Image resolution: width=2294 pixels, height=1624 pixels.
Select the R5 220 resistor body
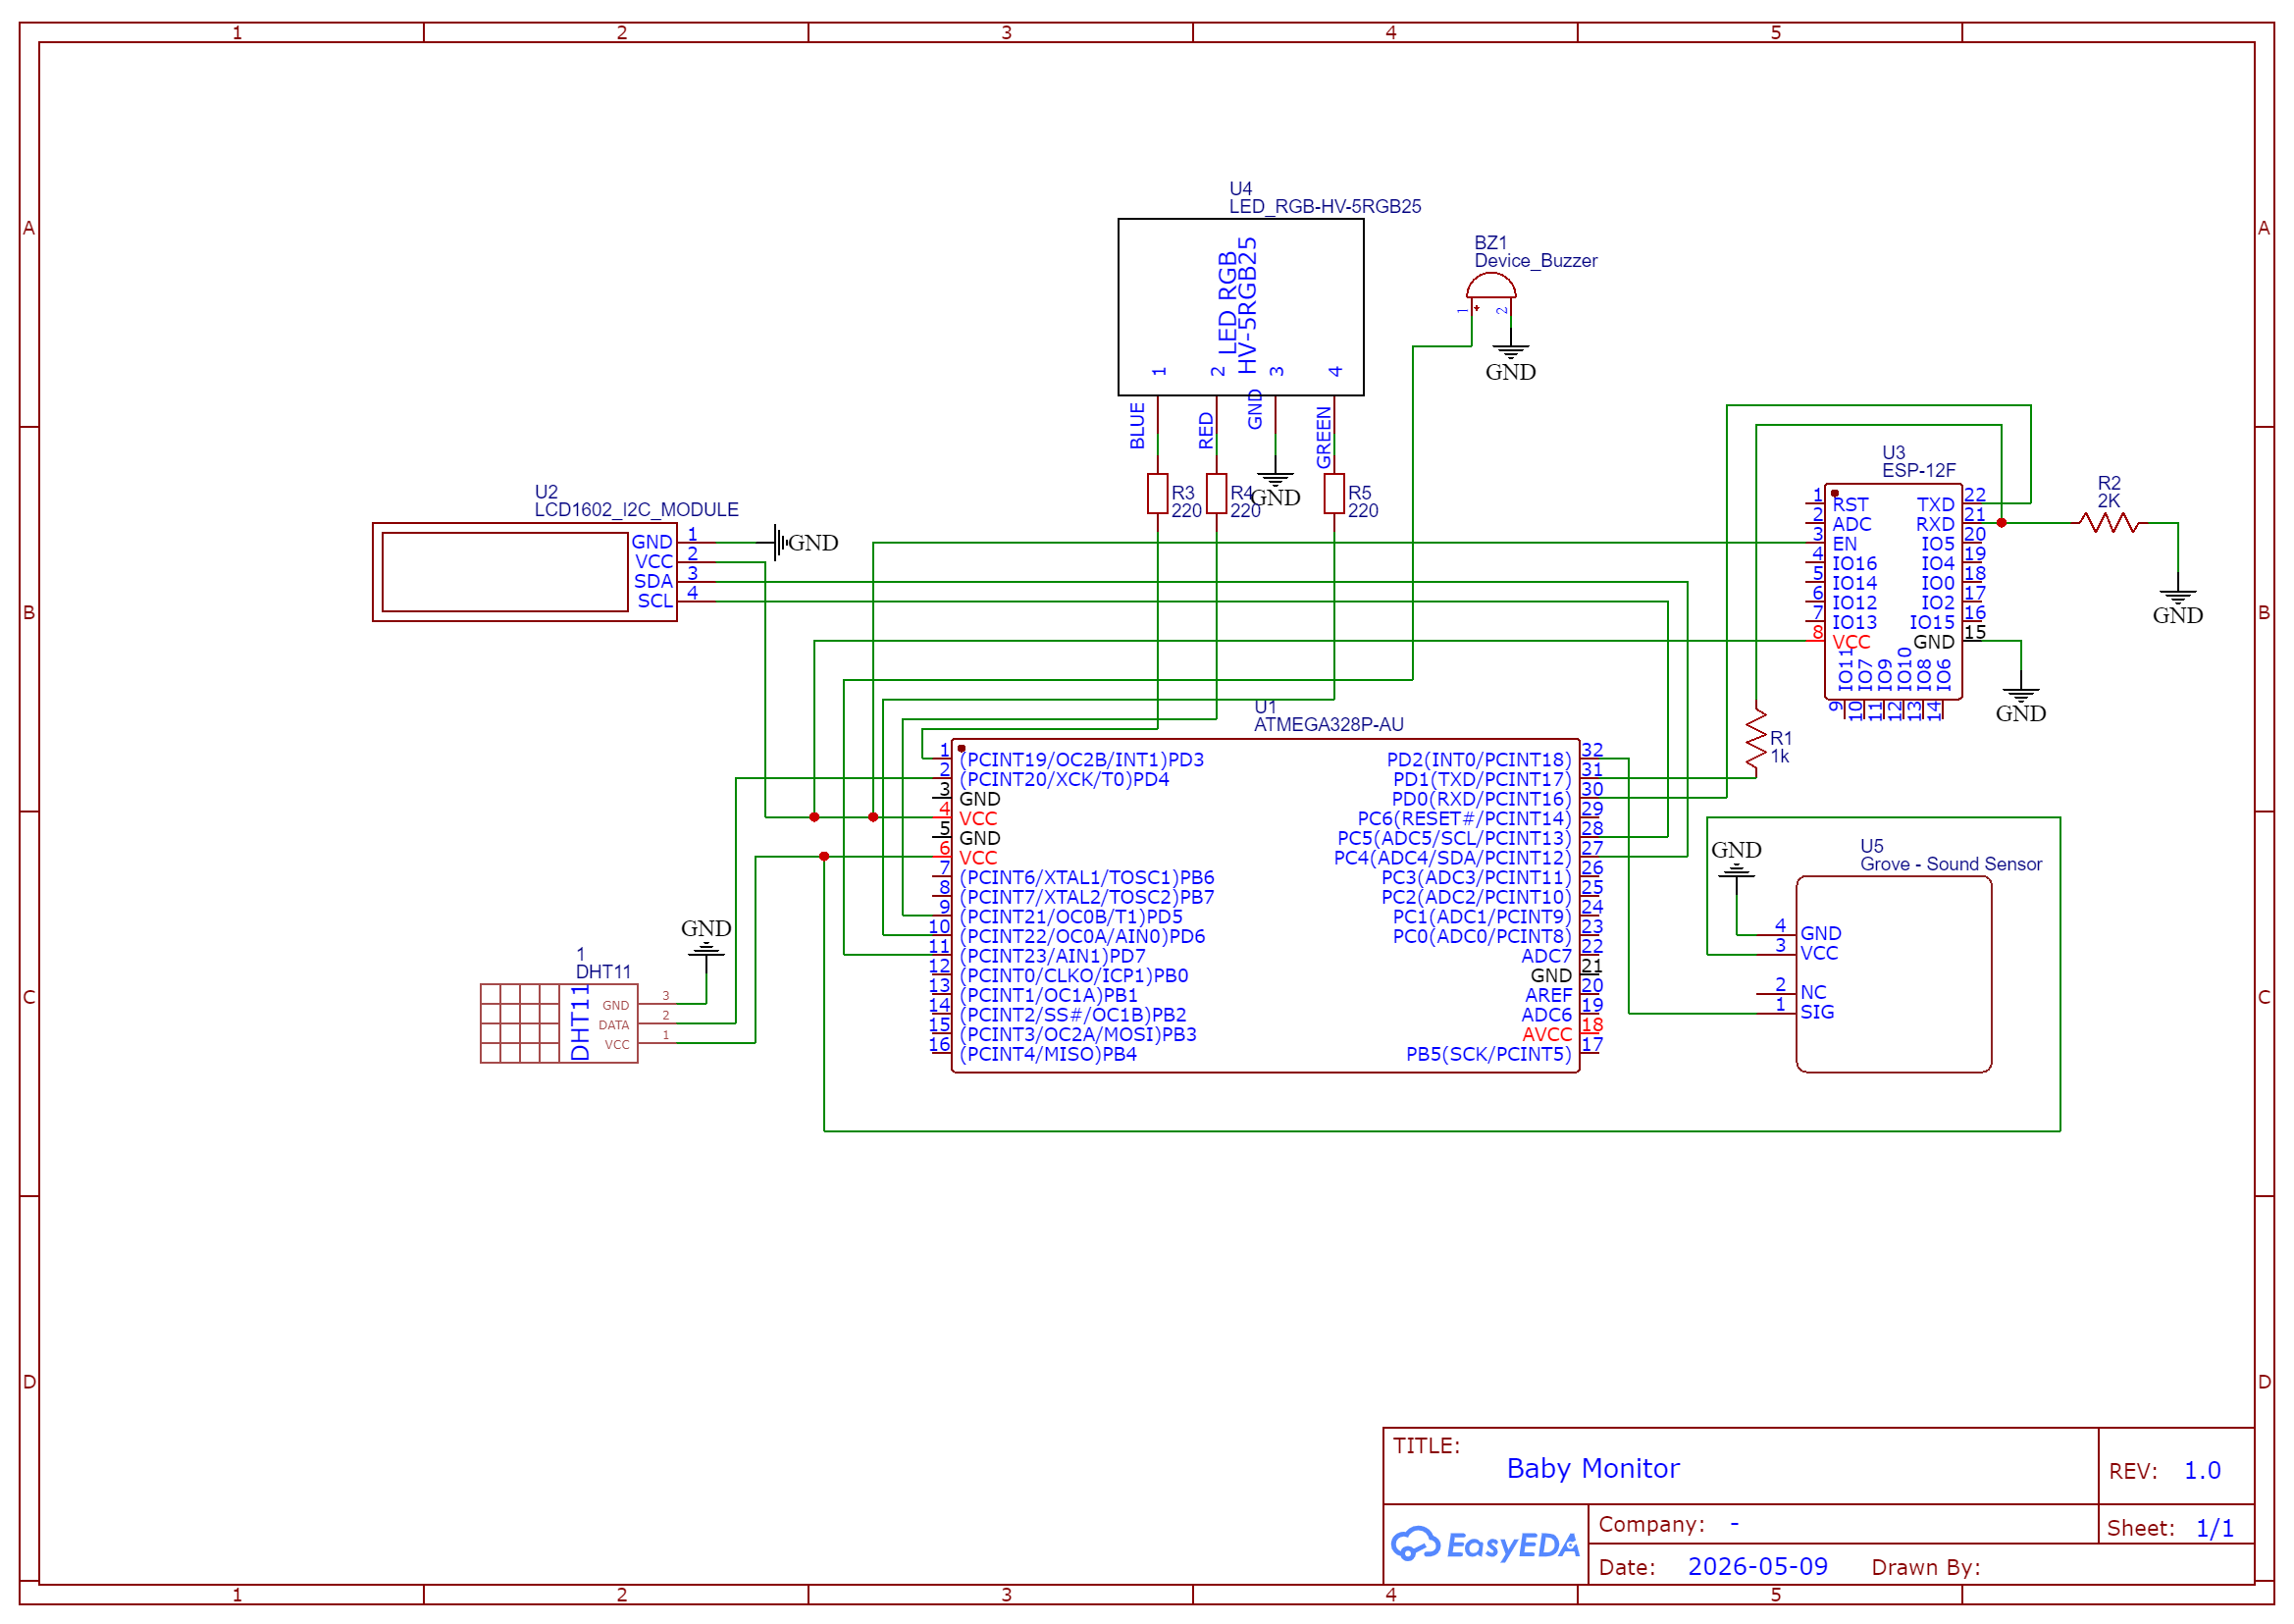[x=1333, y=493]
